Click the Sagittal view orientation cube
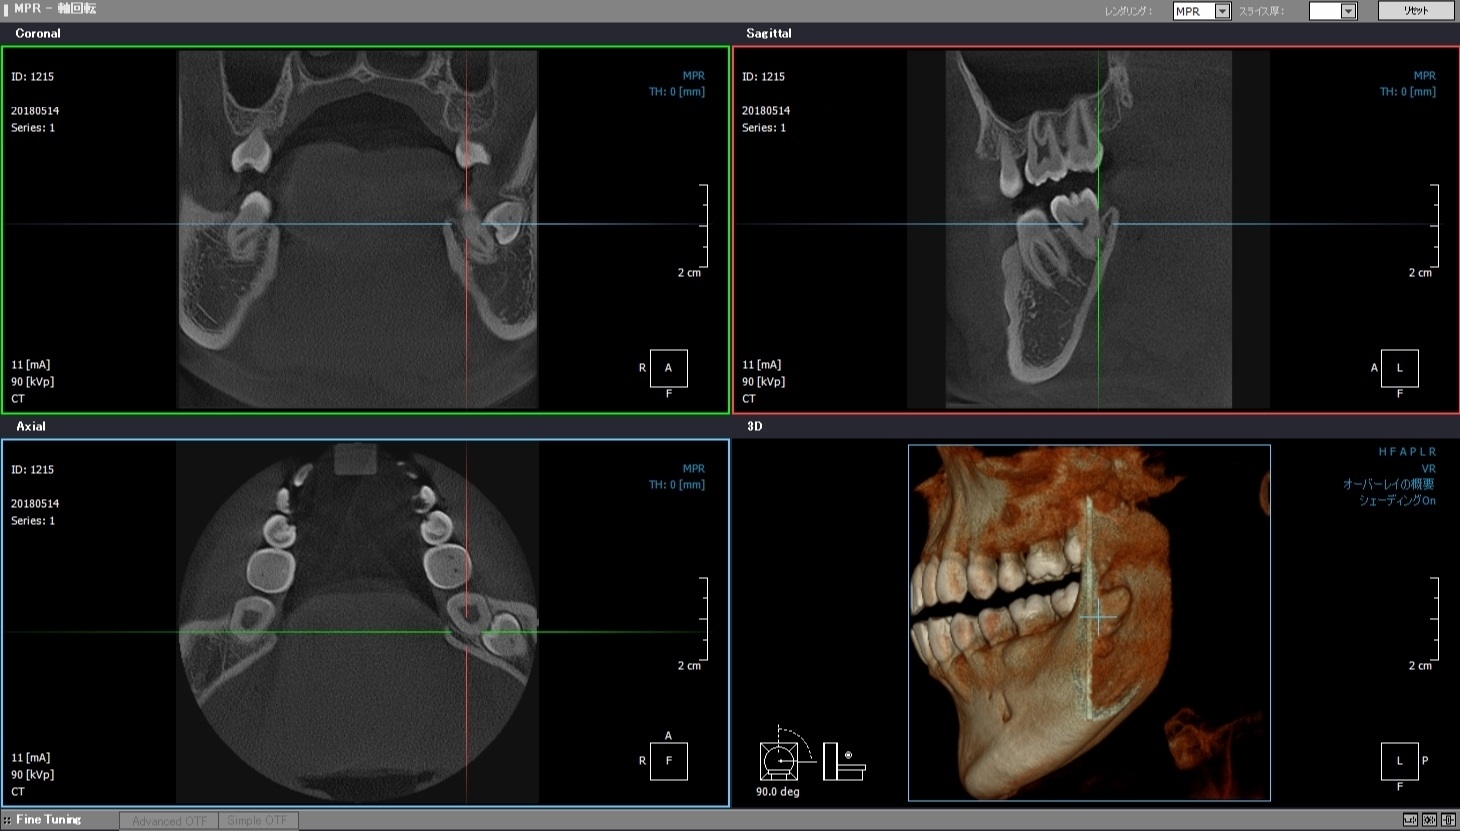This screenshot has width=1460, height=831. click(1399, 368)
